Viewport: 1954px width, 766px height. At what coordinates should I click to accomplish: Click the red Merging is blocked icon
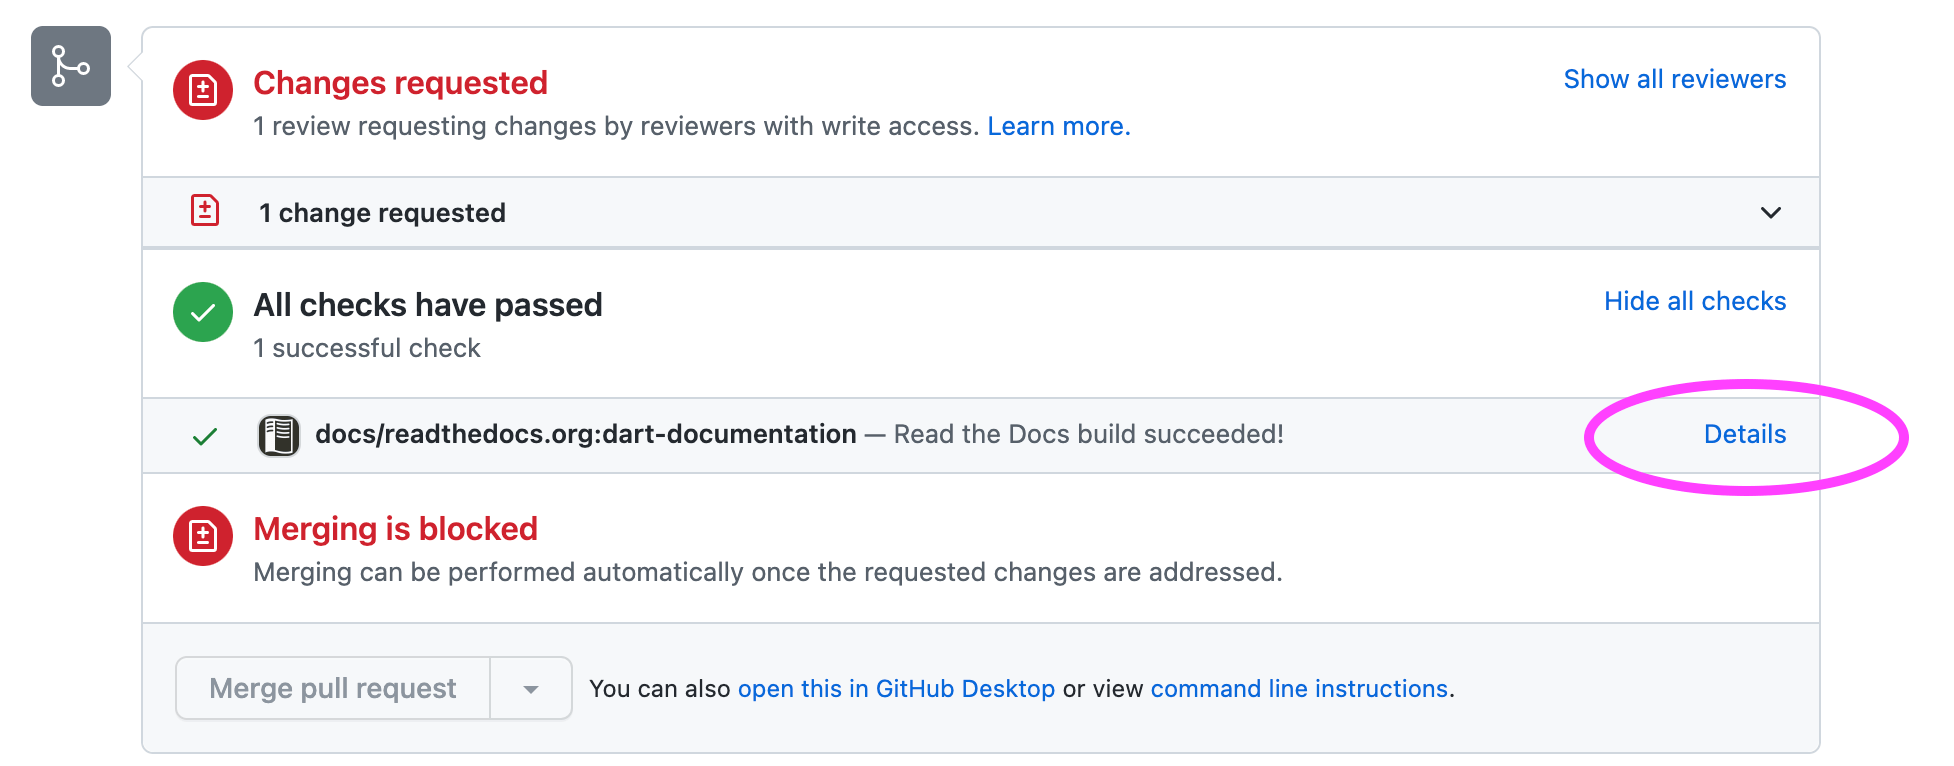click(x=203, y=536)
